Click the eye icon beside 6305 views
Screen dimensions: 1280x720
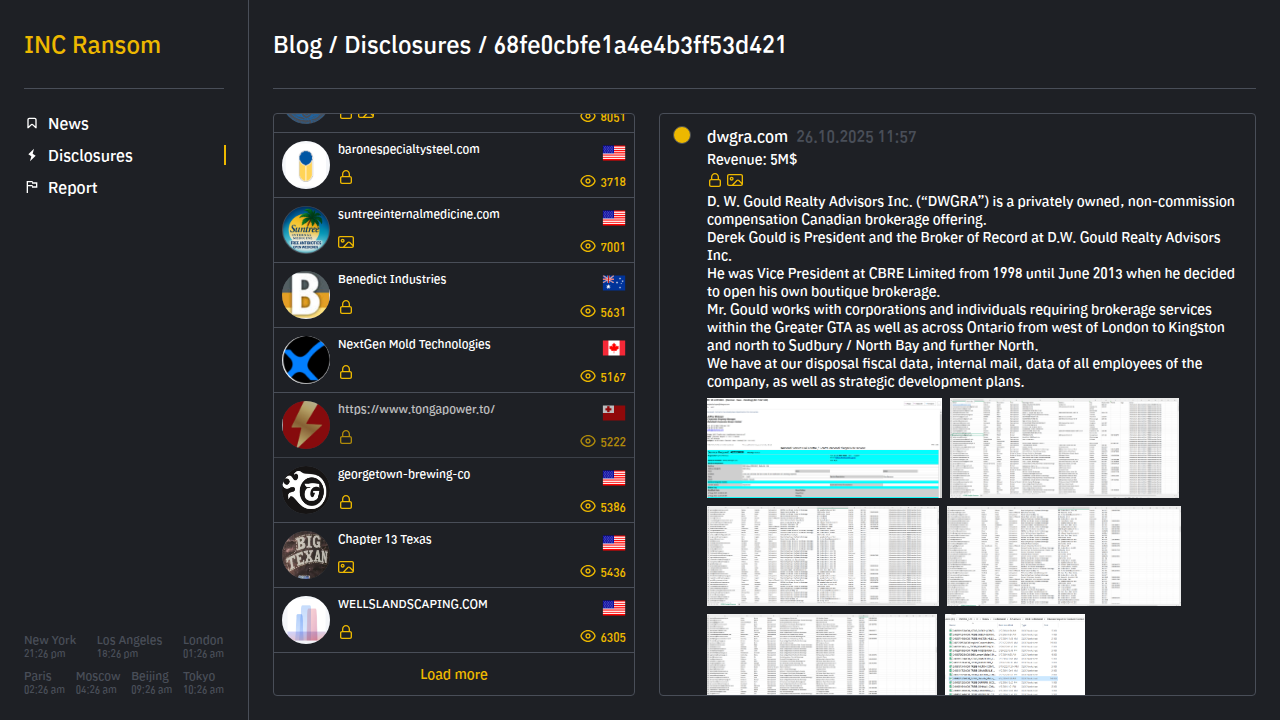click(588, 637)
